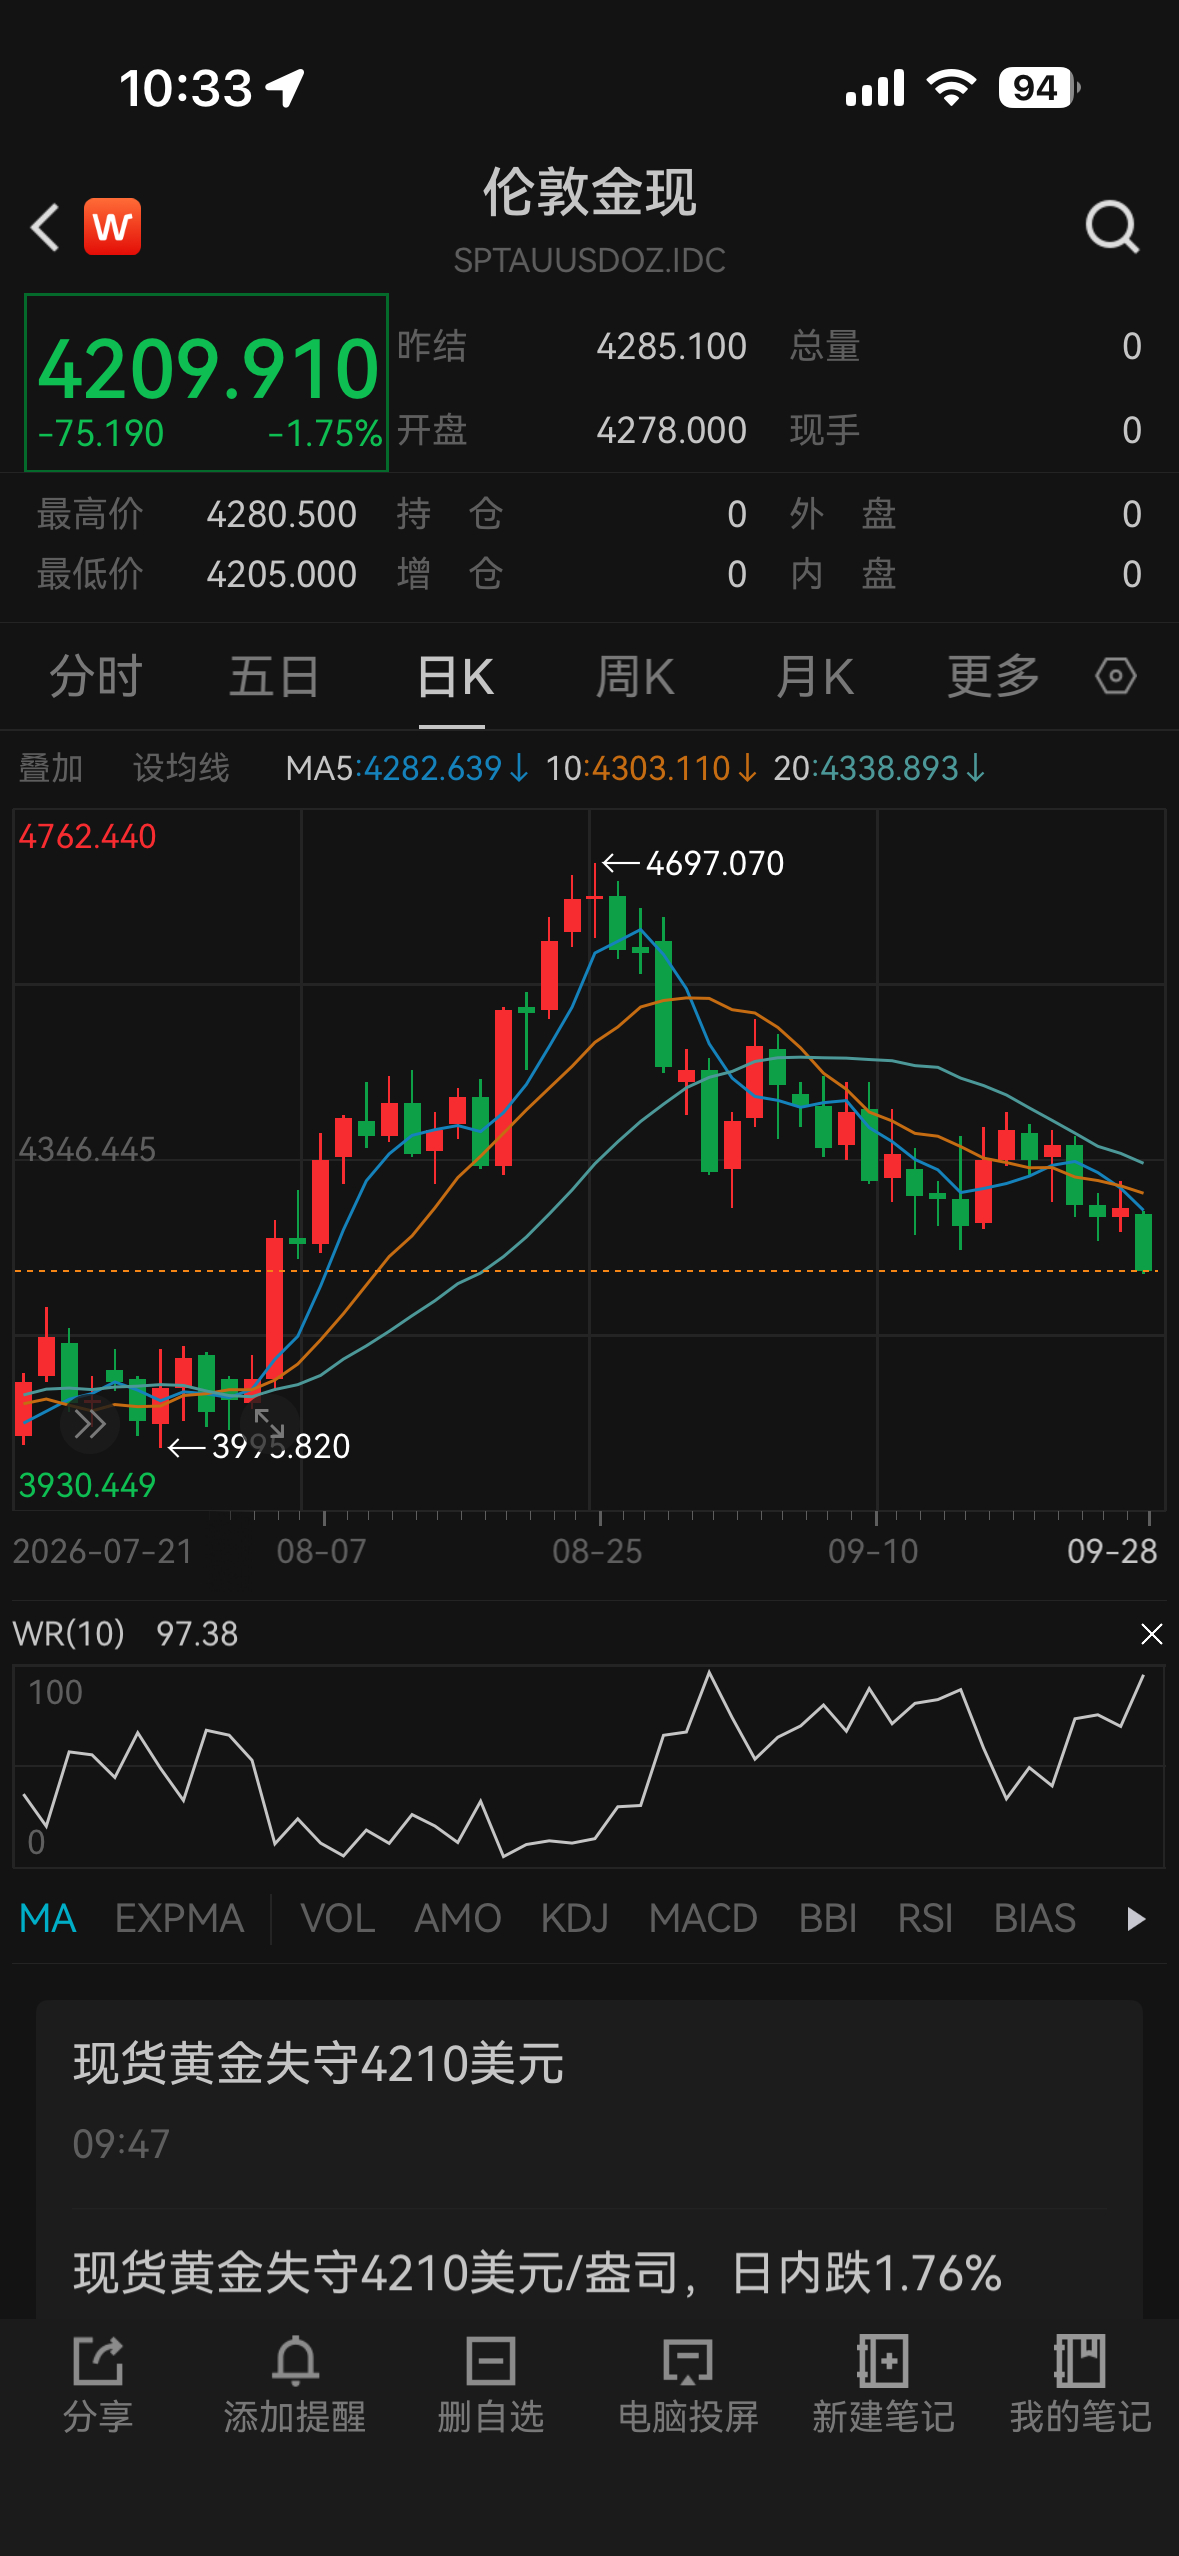This screenshot has height=2556, width=1179.
Task: Tap 开盘 value 4278.000
Action: coord(672,430)
